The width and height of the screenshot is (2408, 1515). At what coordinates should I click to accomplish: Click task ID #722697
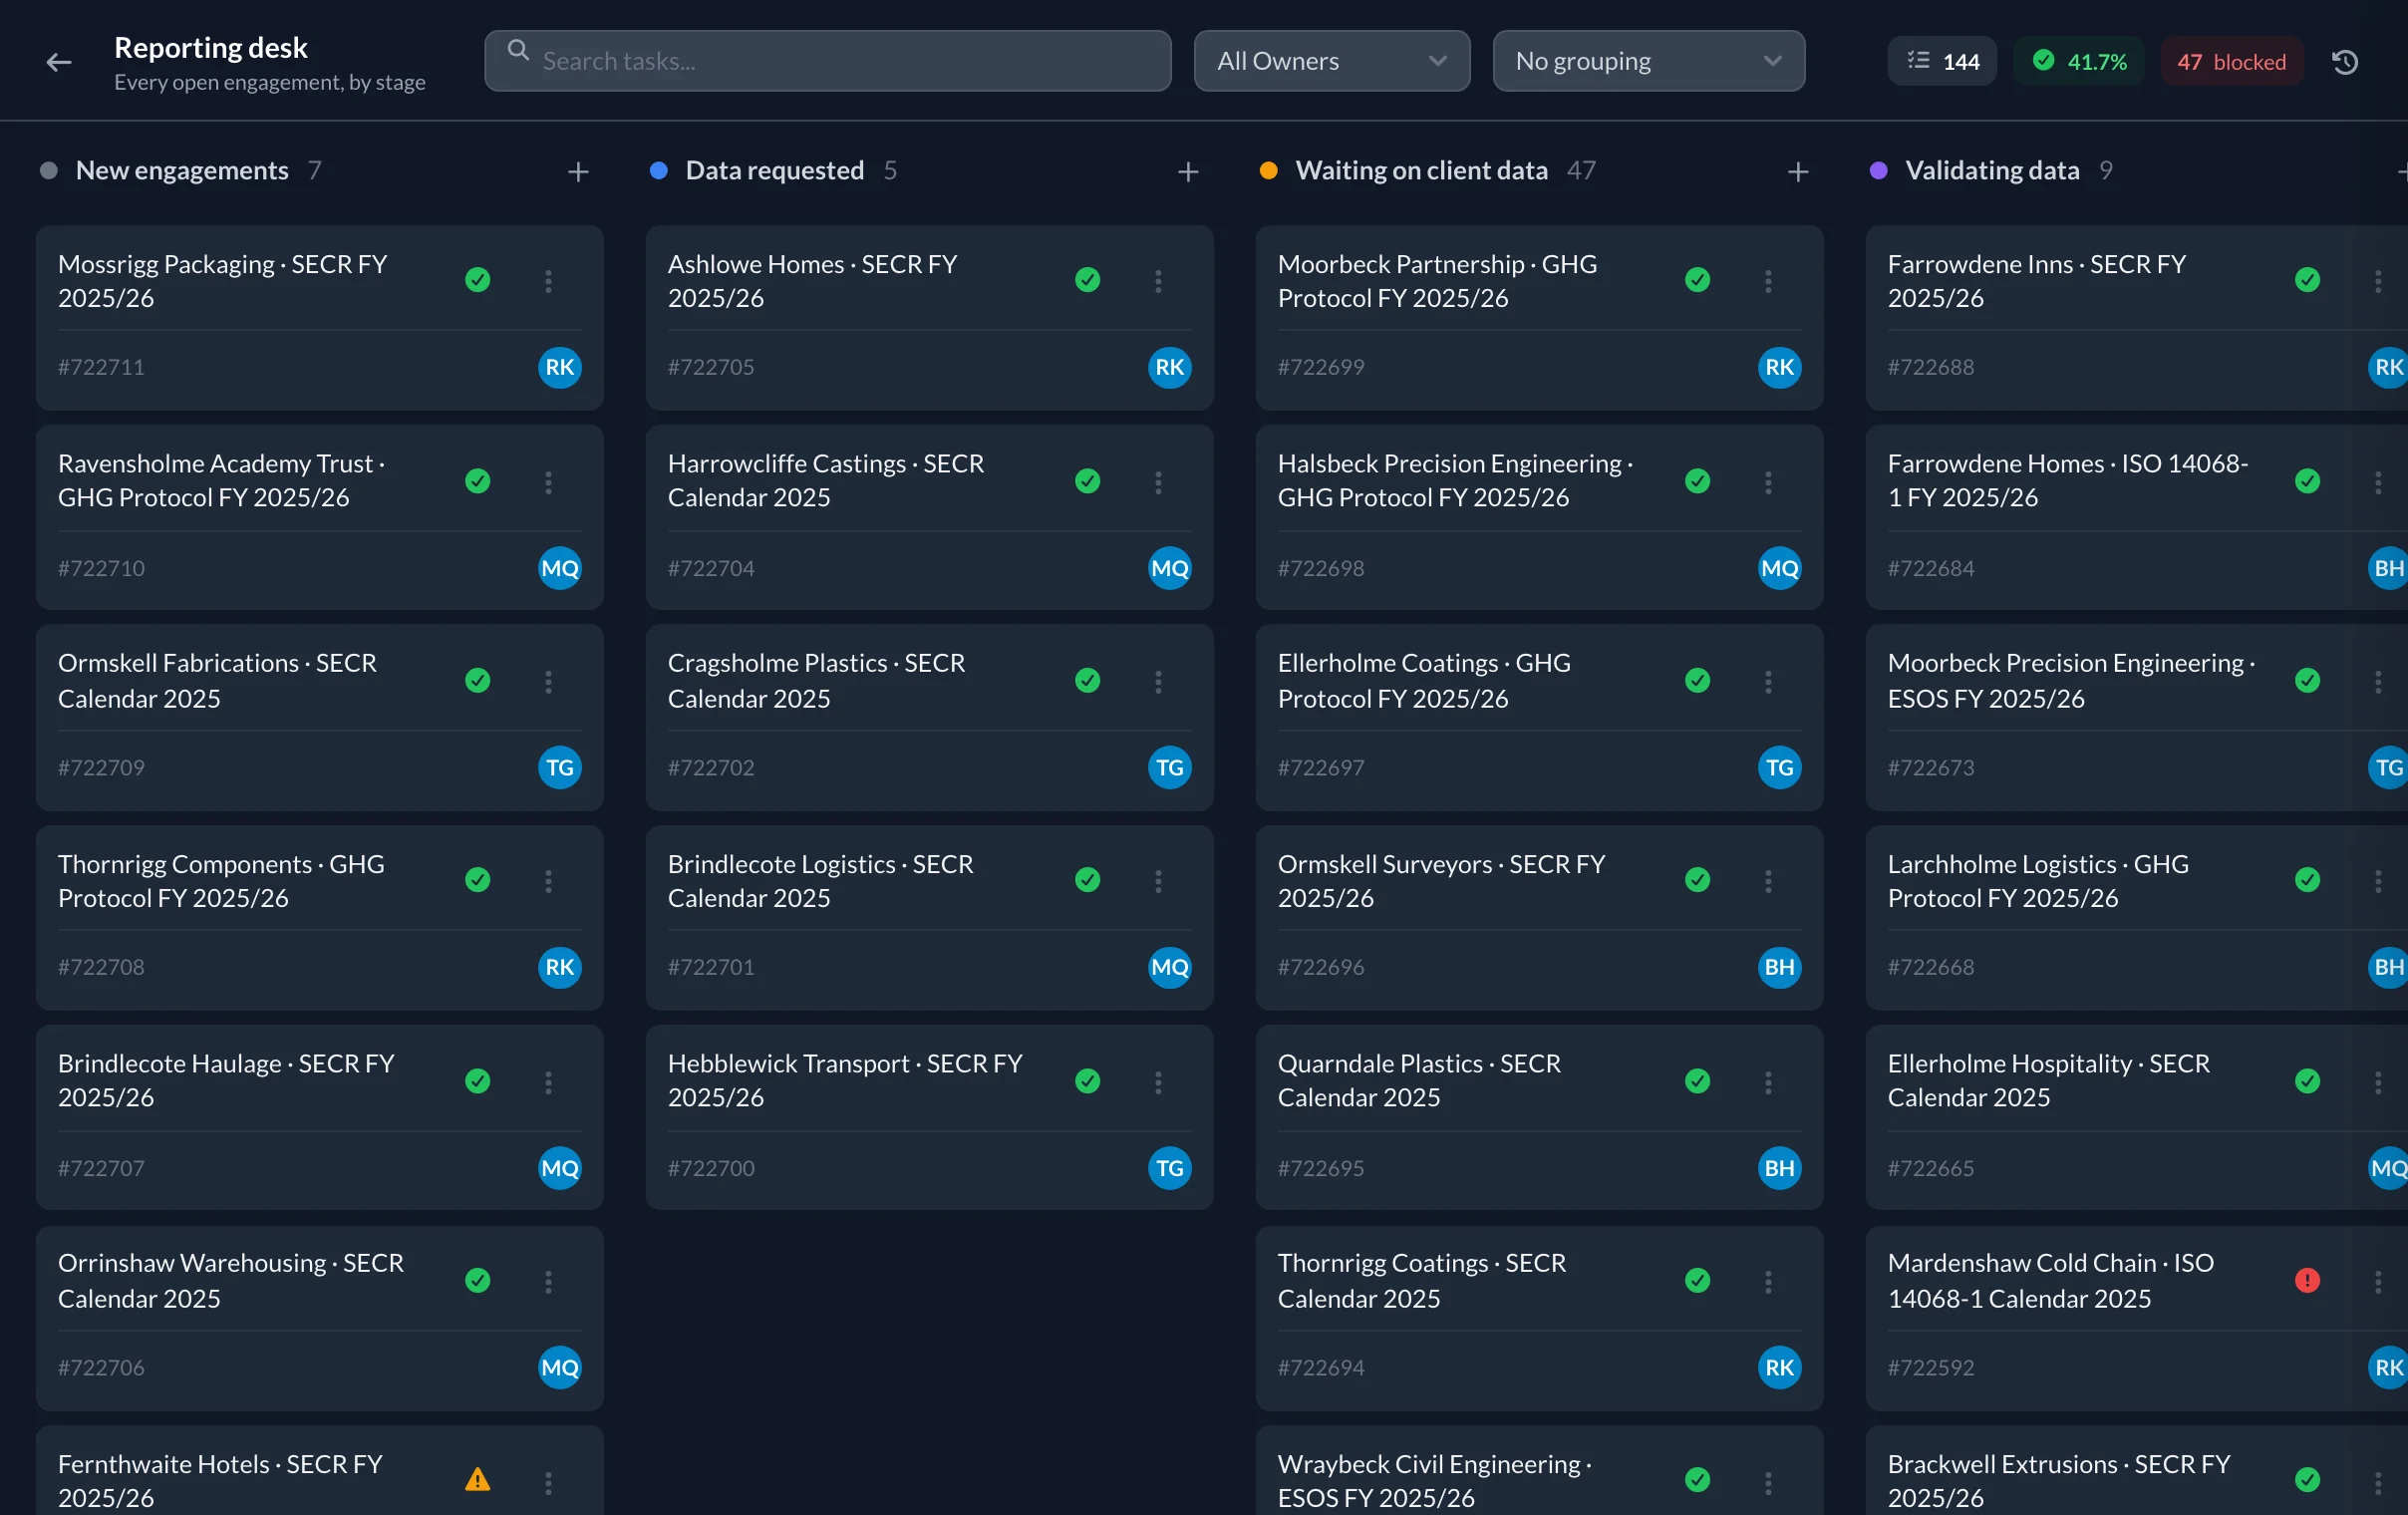1321,767
